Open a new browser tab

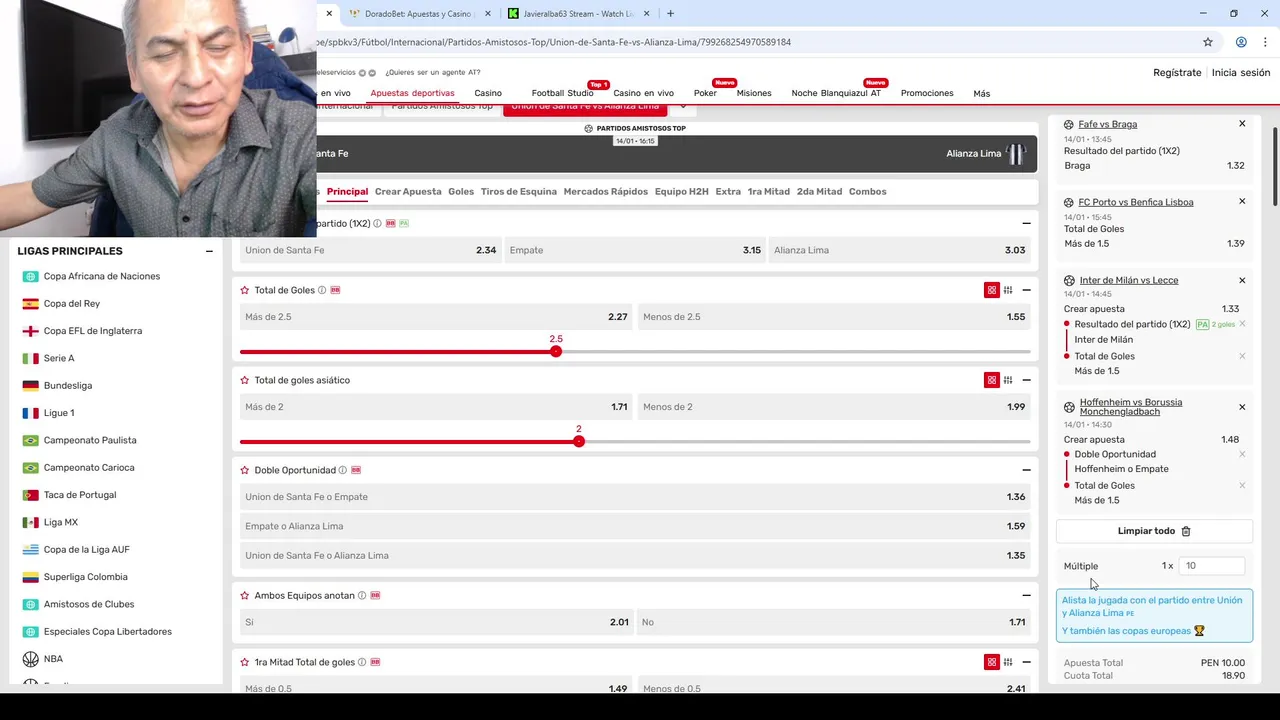tap(670, 14)
